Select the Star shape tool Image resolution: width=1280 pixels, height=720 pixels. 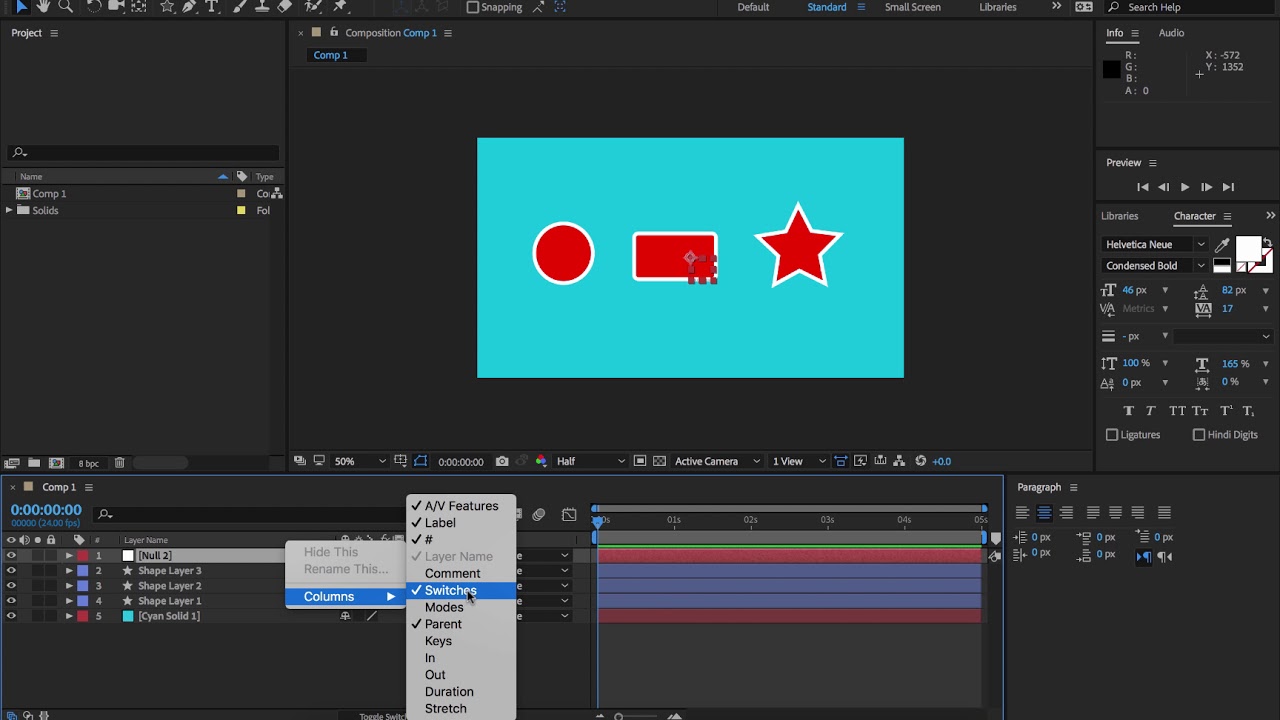[167, 7]
